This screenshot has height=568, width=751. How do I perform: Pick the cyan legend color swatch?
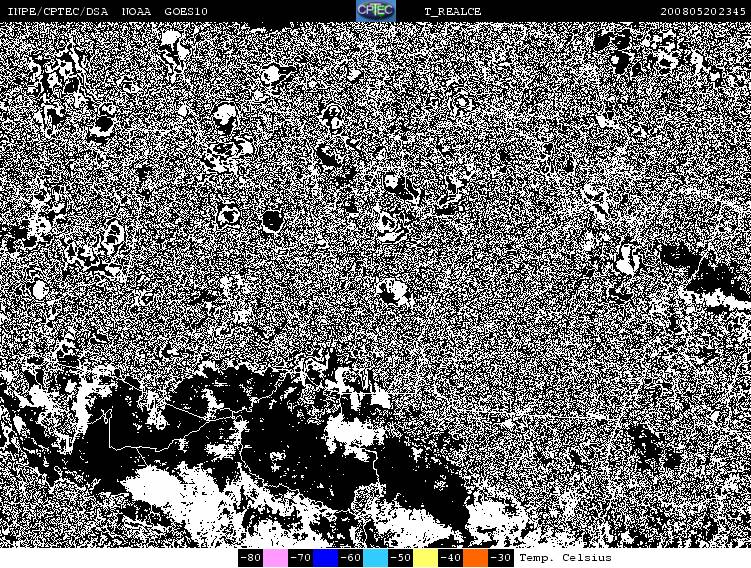coord(375,558)
